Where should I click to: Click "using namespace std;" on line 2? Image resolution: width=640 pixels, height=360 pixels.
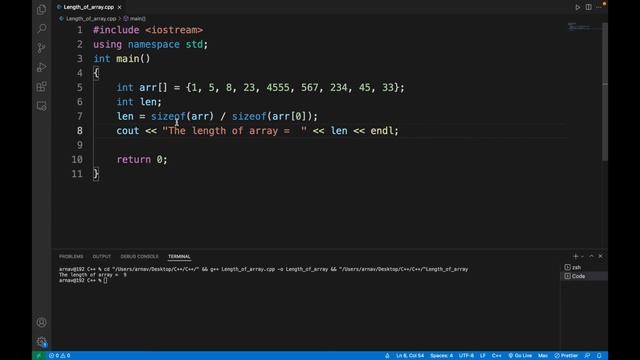(150, 44)
